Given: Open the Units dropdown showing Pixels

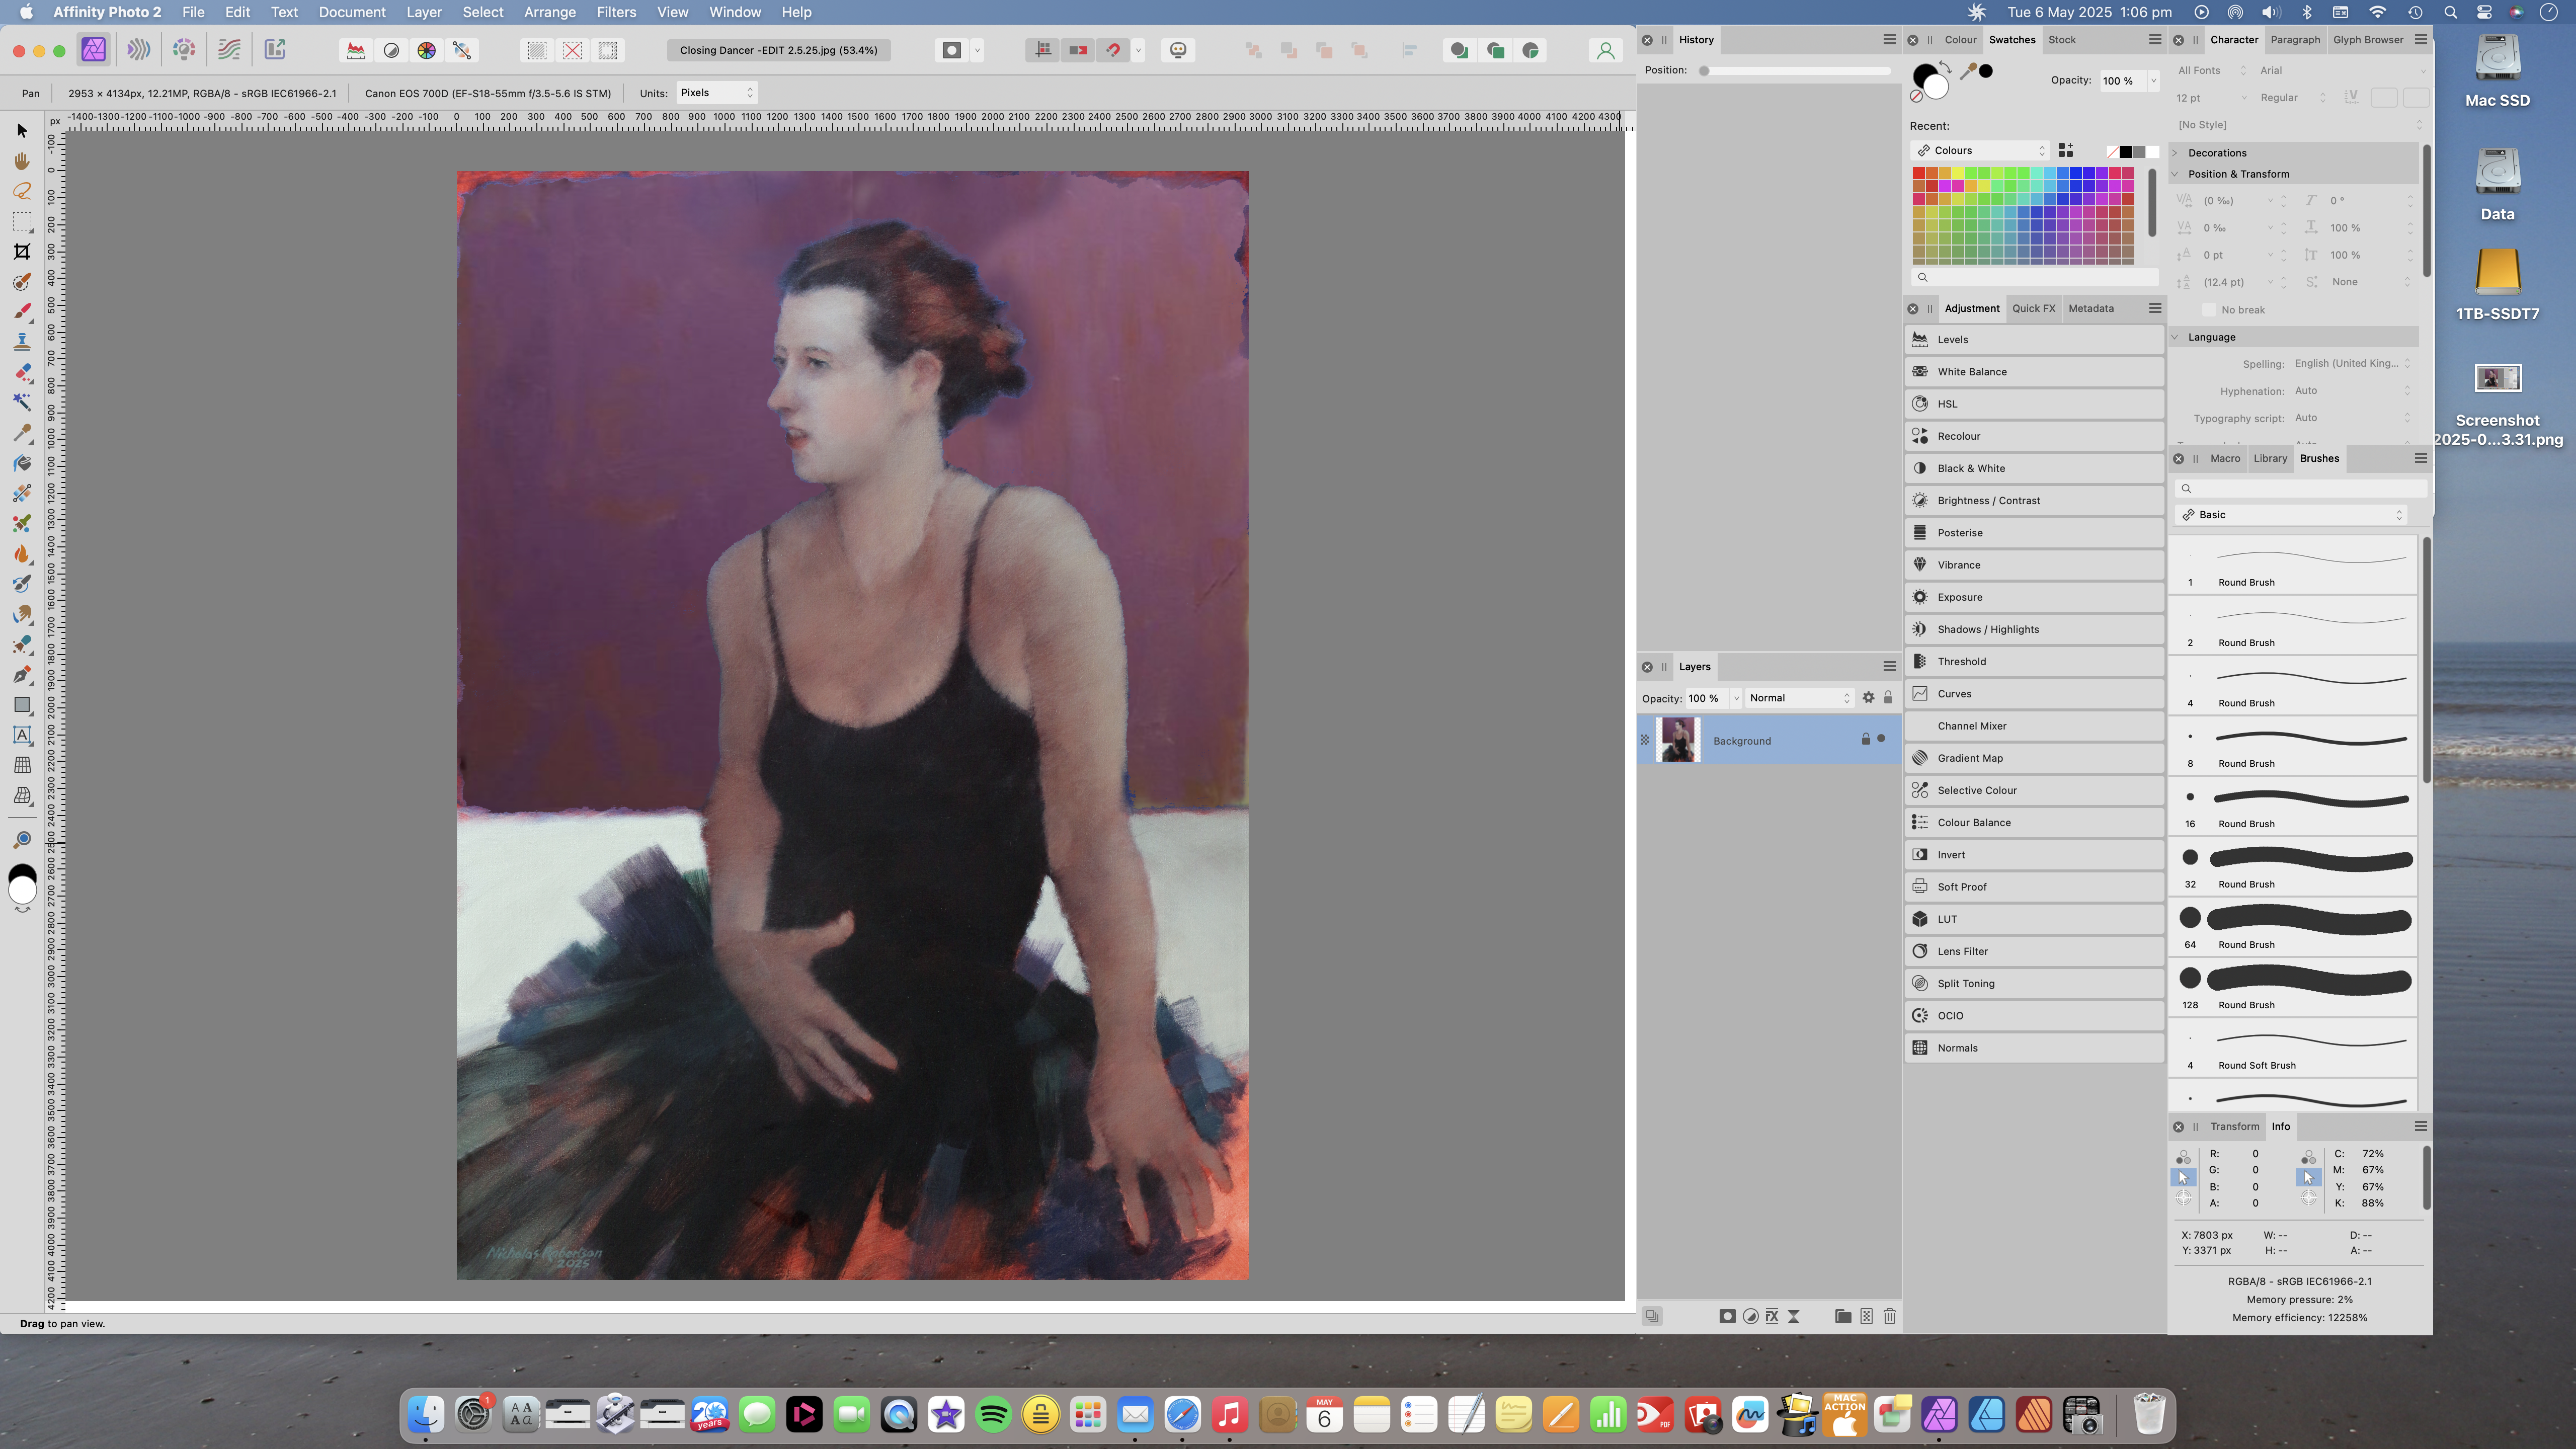Looking at the screenshot, I should 717,93.
